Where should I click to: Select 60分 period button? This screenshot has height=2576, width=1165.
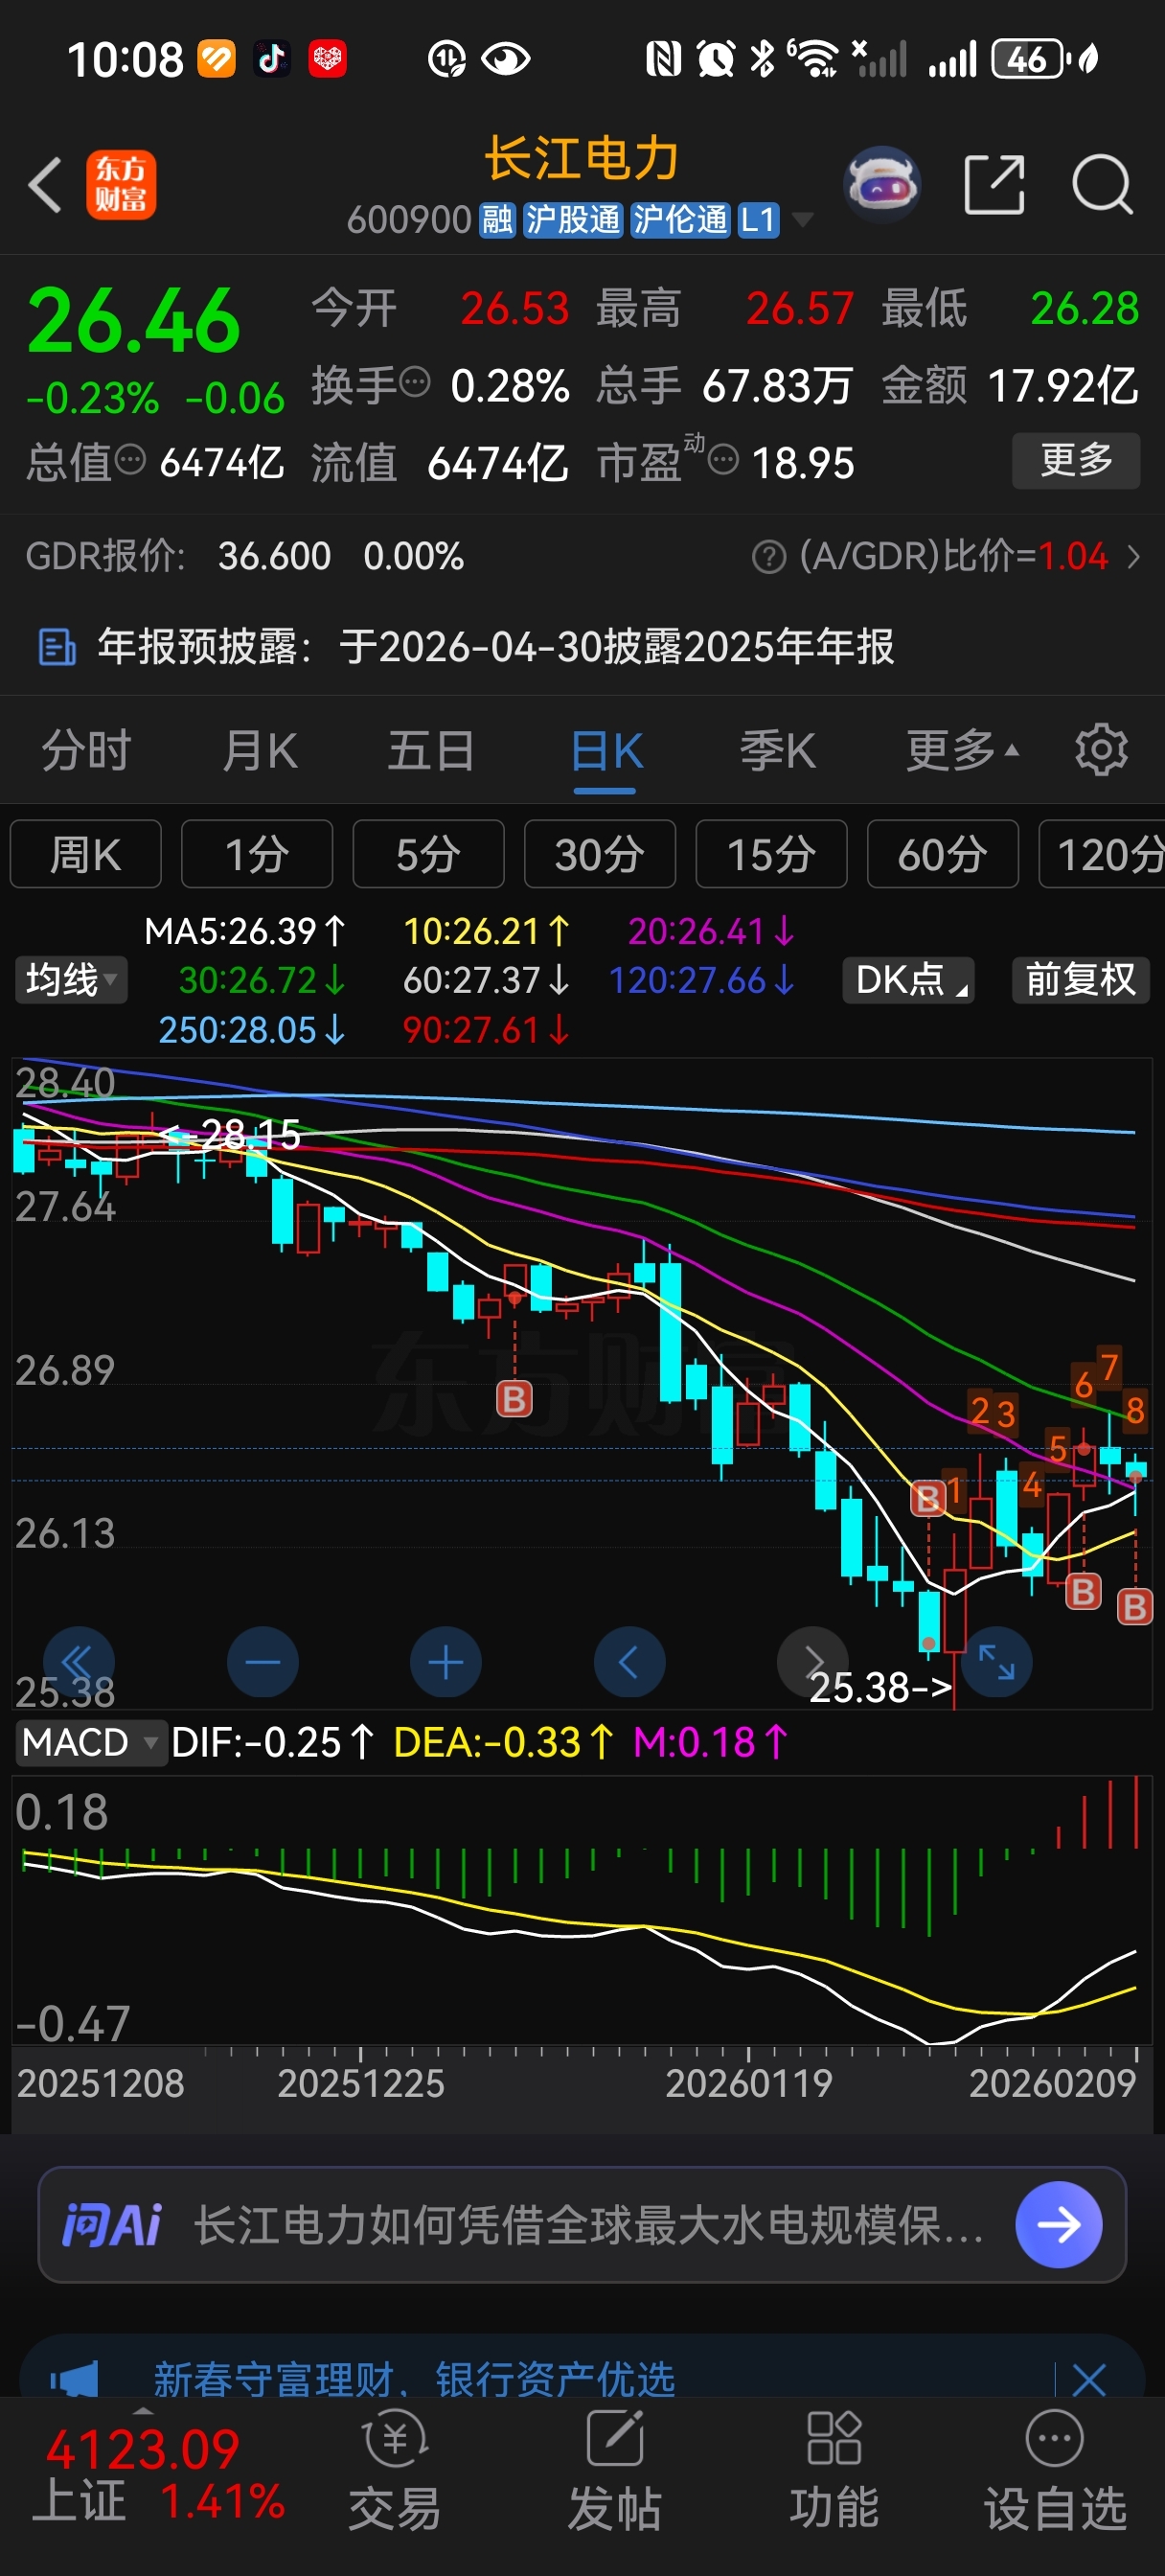(x=943, y=854)
